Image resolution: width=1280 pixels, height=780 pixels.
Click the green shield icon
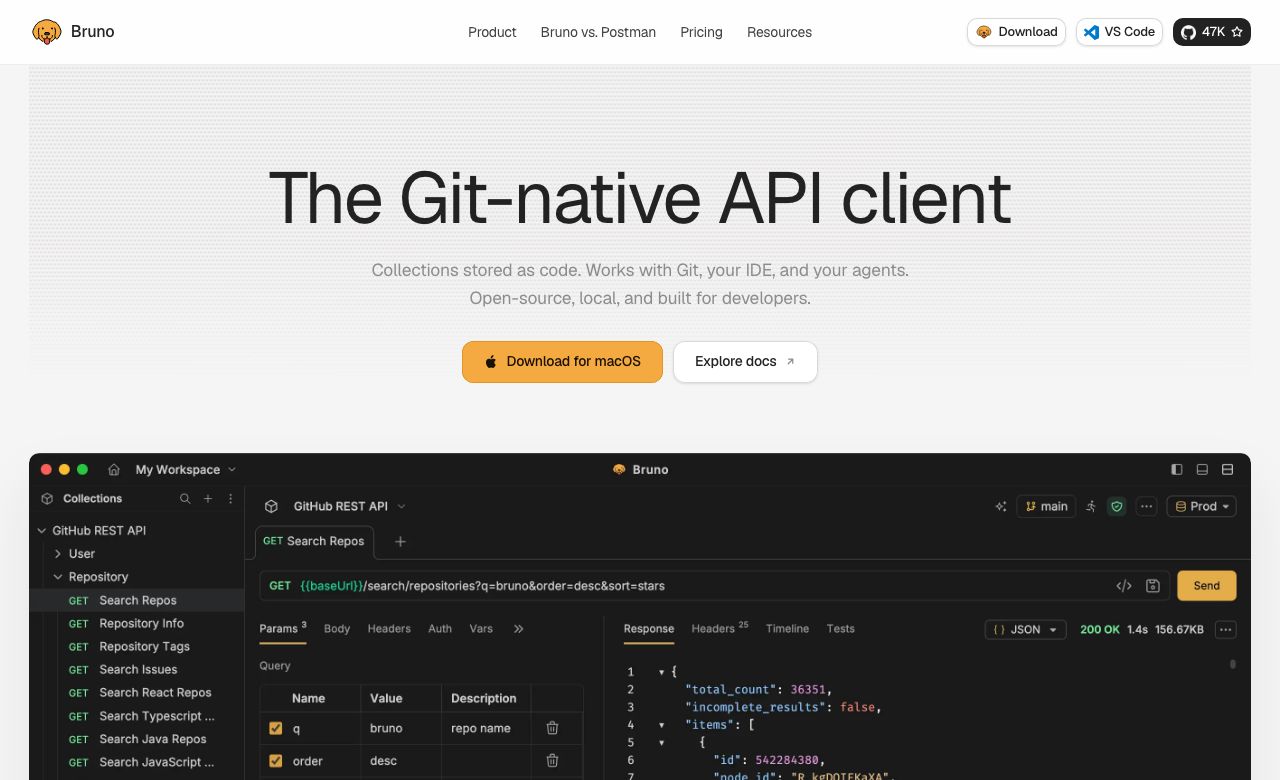point(1117,506)
